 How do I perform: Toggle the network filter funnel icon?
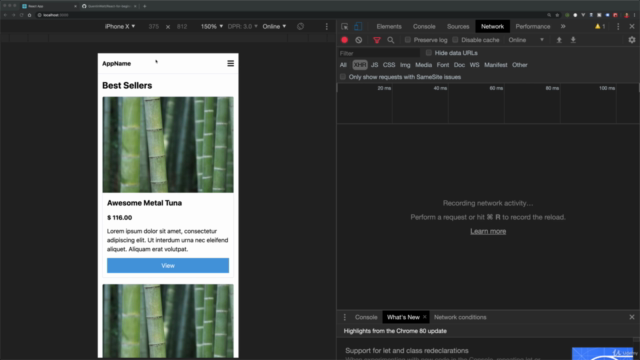[x=377, y=40]
